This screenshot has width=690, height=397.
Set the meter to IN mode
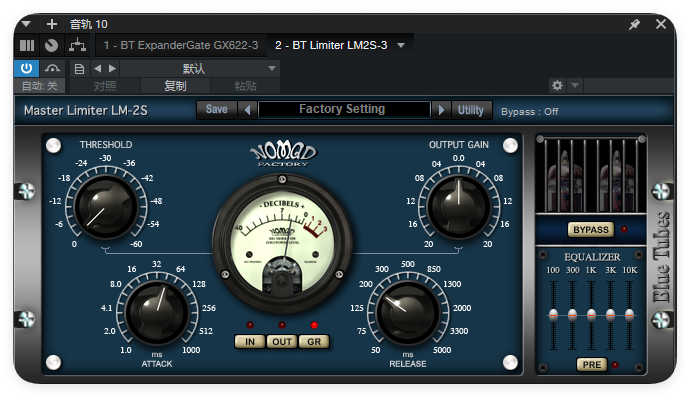pos(250,342)
